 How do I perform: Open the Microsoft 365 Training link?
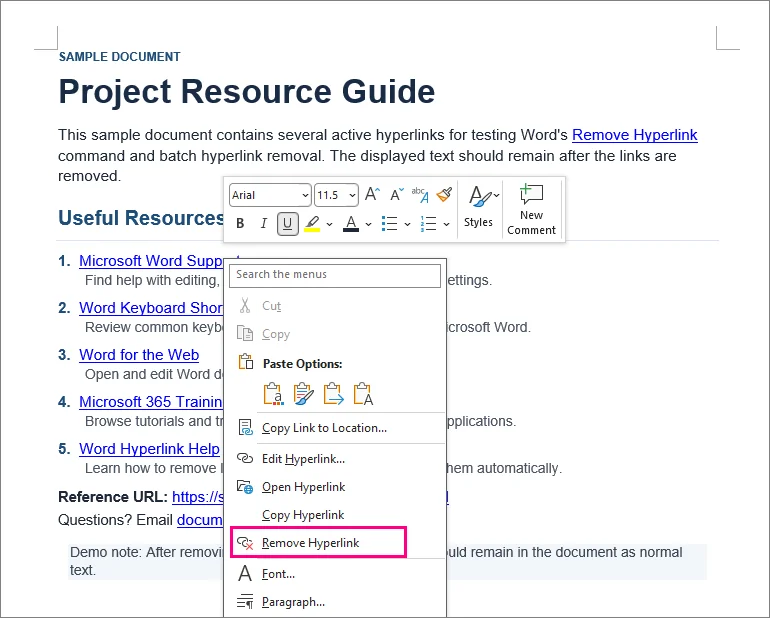tap(151, 402)
